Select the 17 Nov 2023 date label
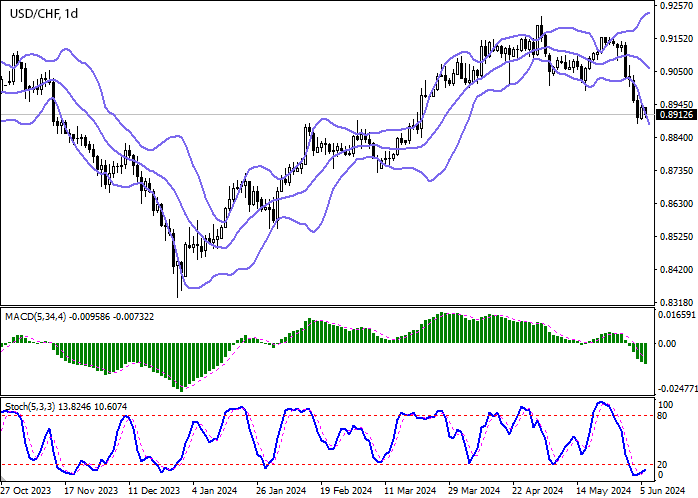 (90, 491)
